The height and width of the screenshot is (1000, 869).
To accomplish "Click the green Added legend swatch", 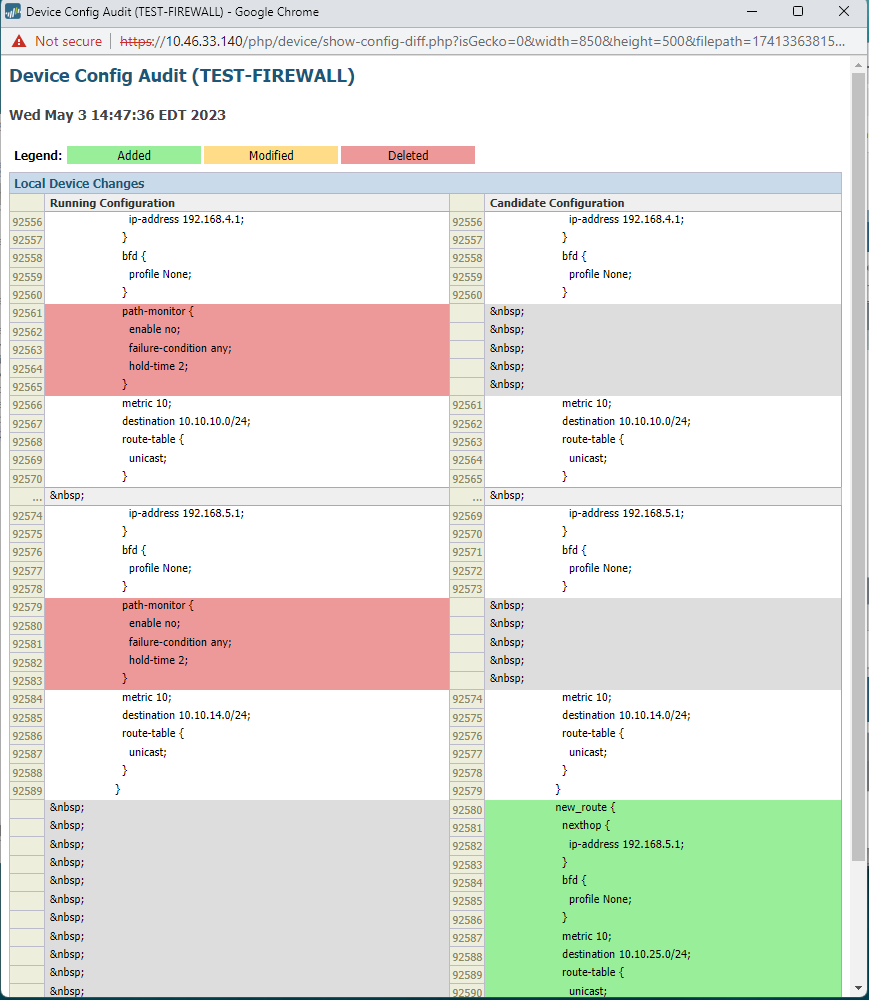I will 134,155.
